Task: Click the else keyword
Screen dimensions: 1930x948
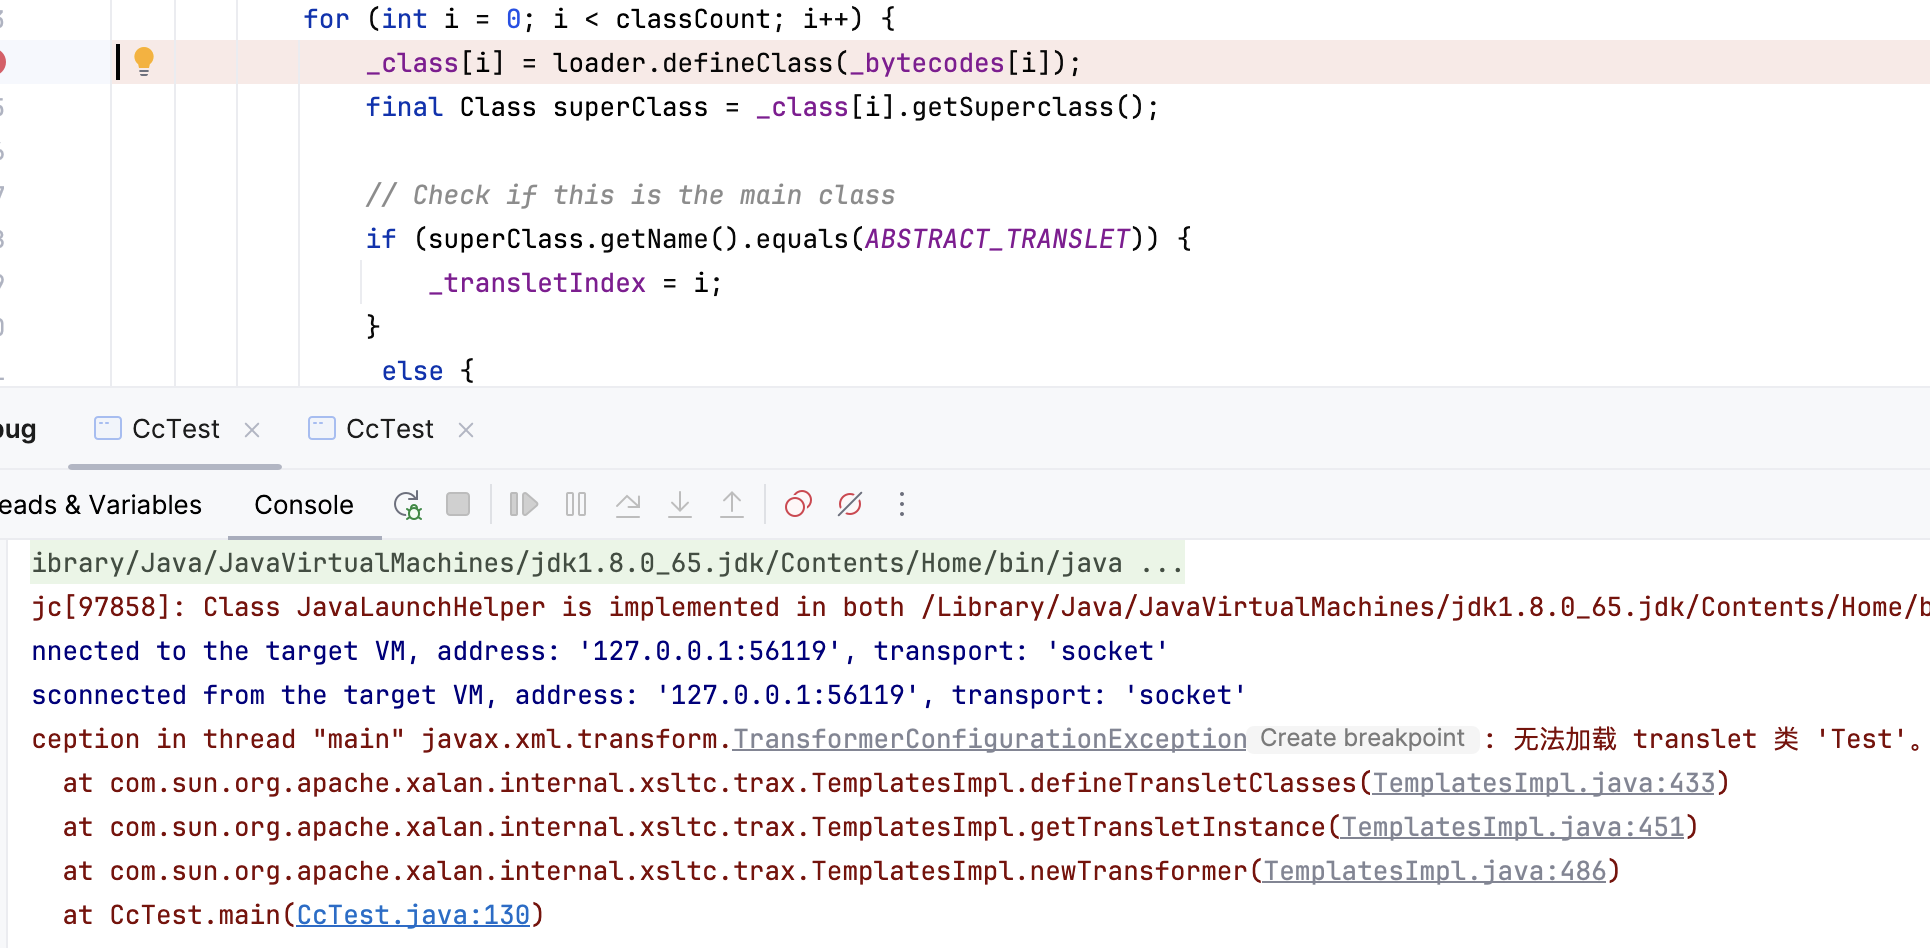Action: click(x=412, y=371)
